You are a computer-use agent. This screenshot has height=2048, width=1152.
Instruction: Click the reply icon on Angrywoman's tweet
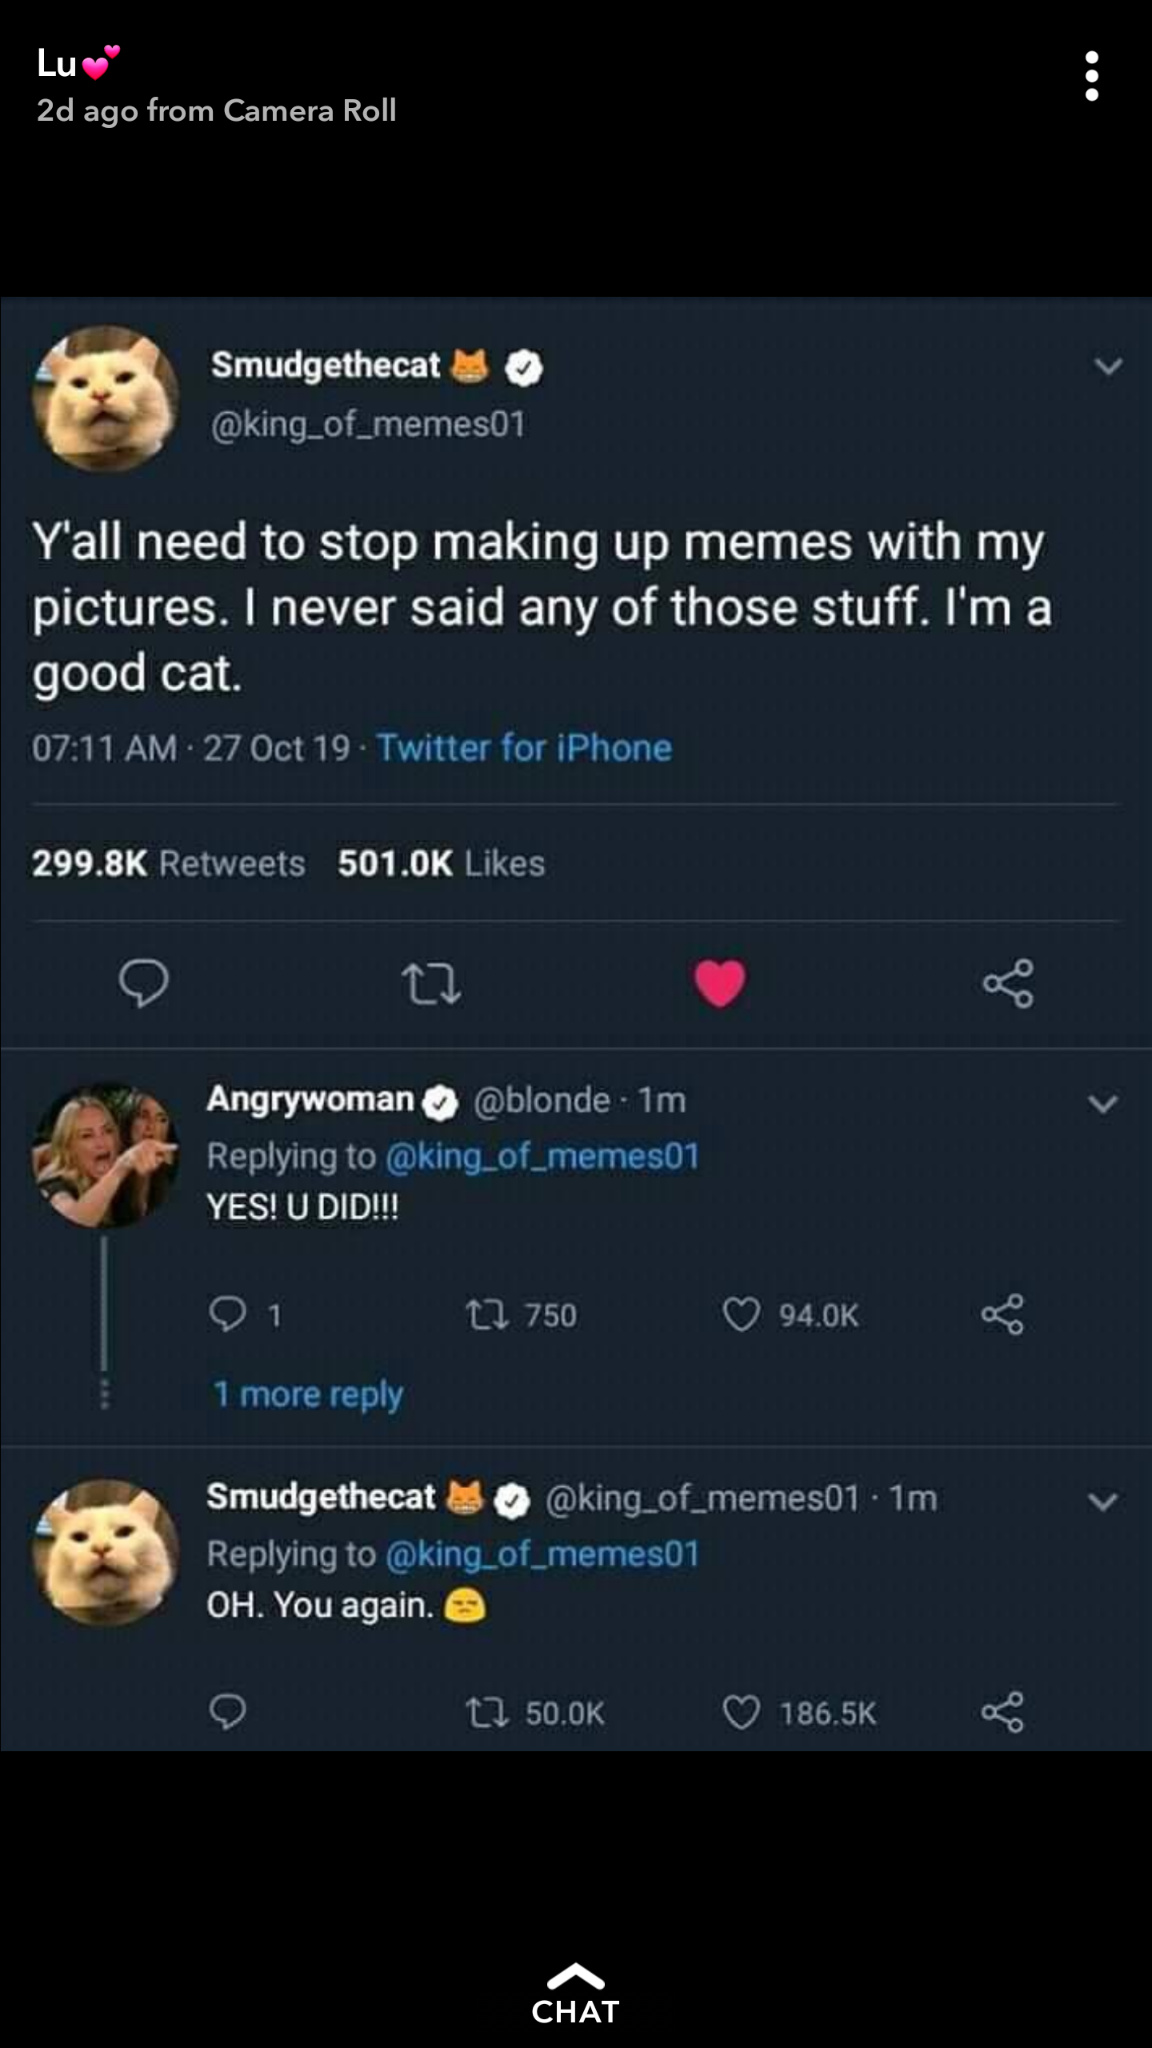pos(227,1314)
